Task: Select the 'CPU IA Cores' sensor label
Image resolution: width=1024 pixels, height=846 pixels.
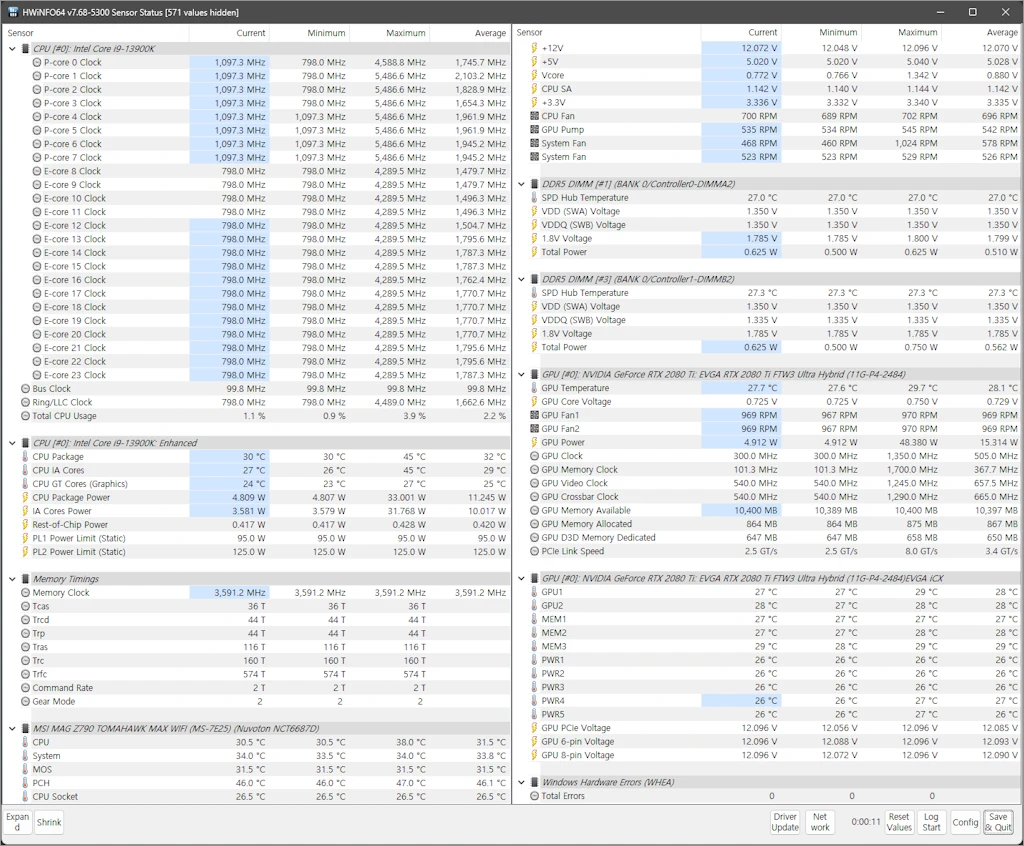Action: coord(58,470)
